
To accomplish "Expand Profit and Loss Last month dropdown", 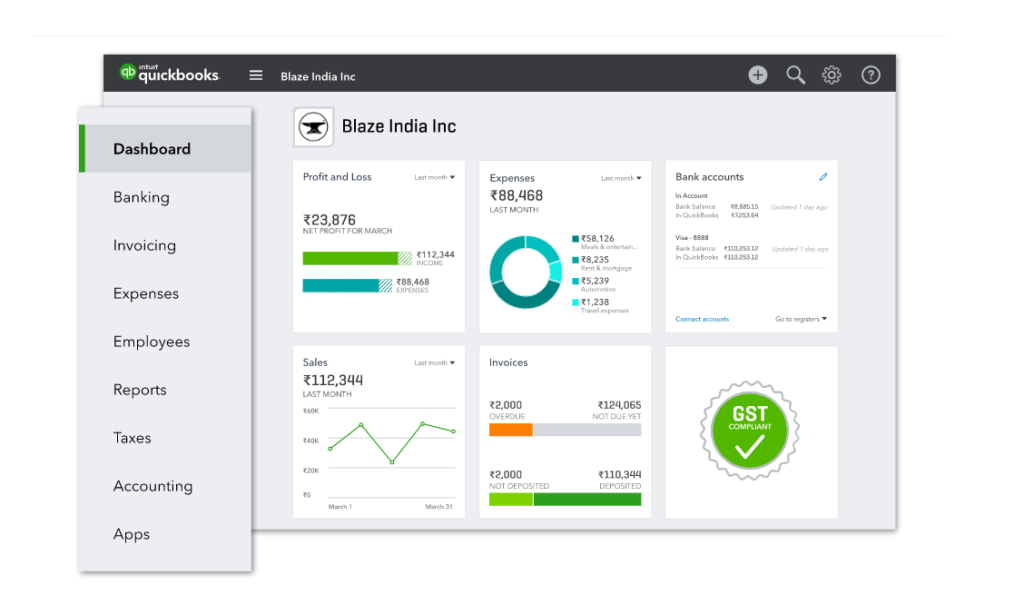I will [435, 178].
